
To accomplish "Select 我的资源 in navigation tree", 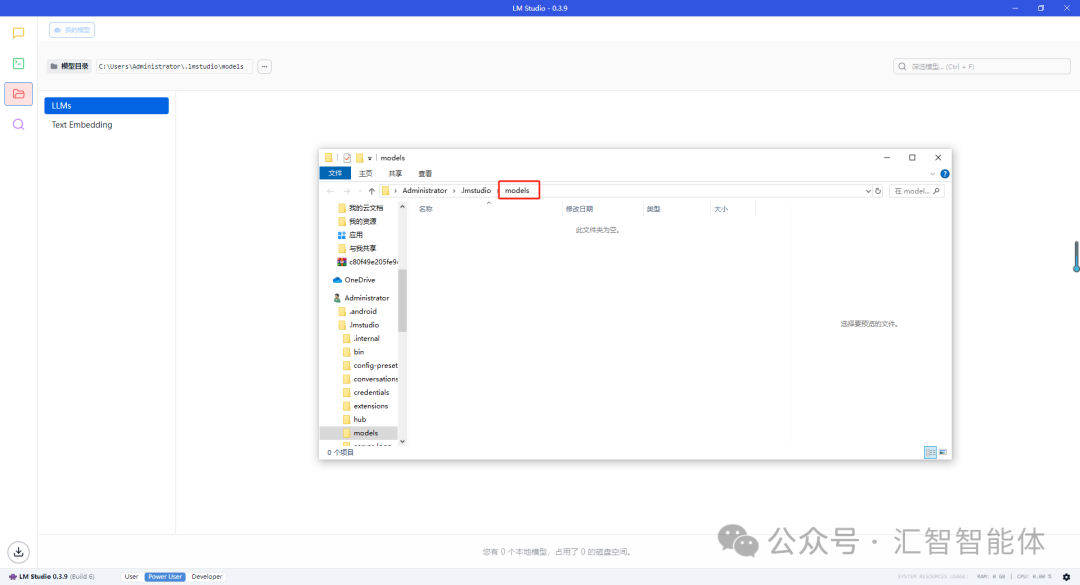I will tap(357, 222).
